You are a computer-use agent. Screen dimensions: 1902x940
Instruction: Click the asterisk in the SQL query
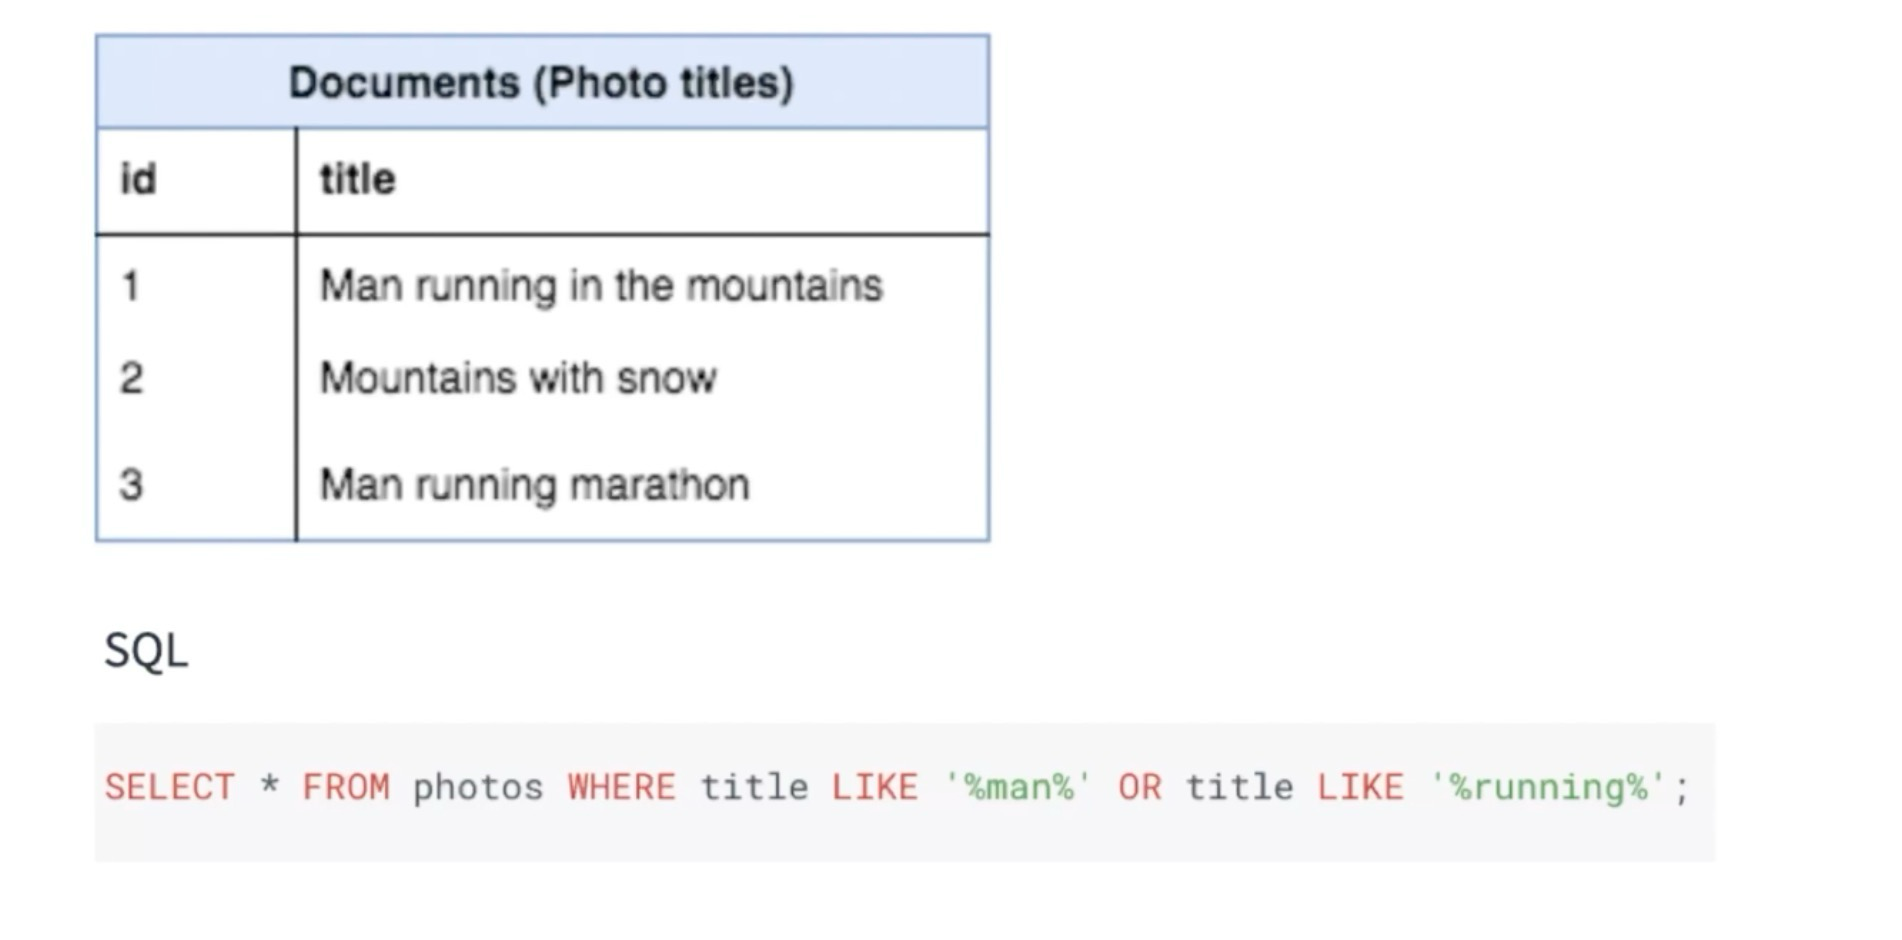[268, 785]
